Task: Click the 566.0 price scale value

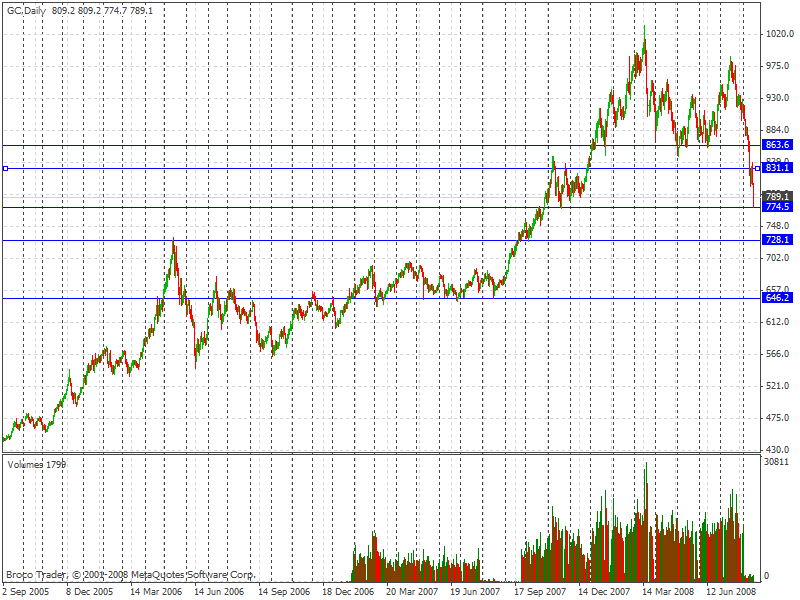Action: pyautogui.click(x=778, y=354)
